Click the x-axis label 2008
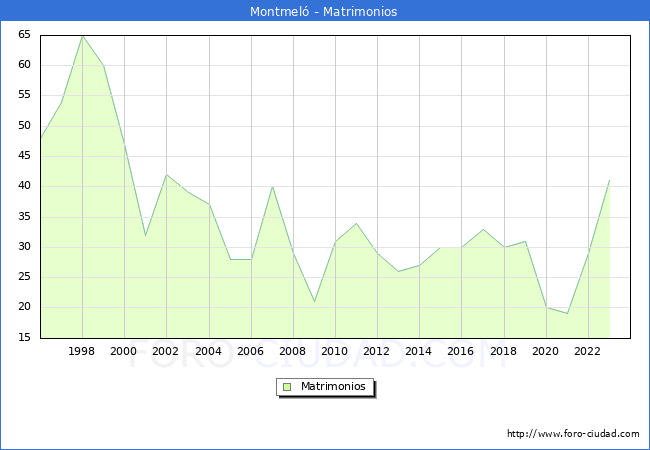Screen dimensions: 650x450 click(x=293, y=351)
